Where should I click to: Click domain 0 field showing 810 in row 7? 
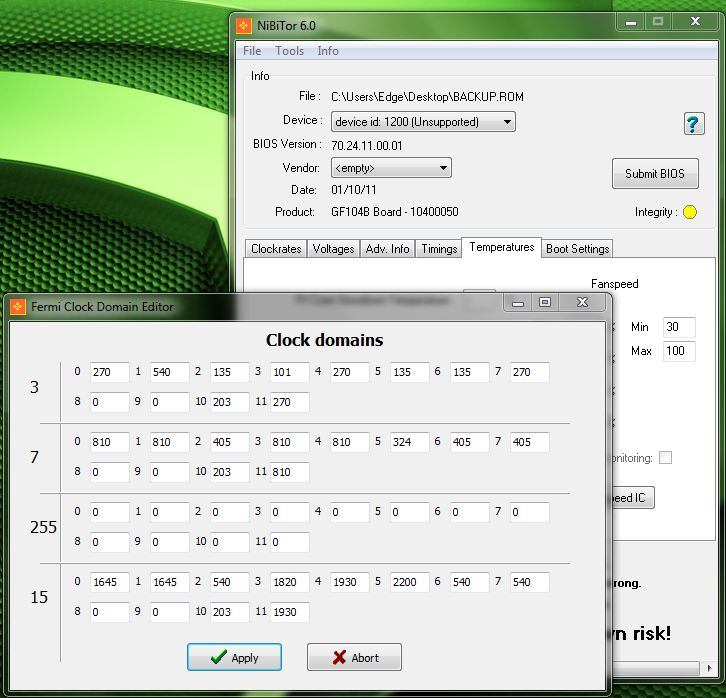110,442
